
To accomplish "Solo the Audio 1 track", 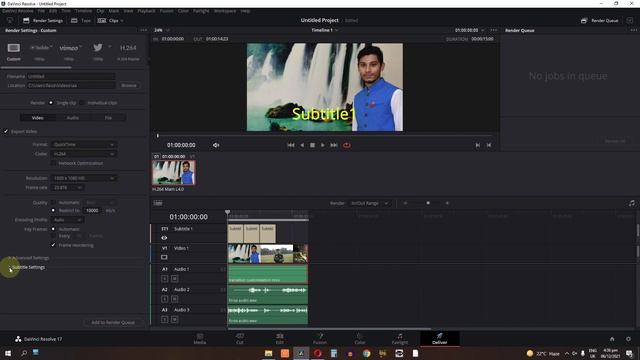I will (x=164, y=278).
